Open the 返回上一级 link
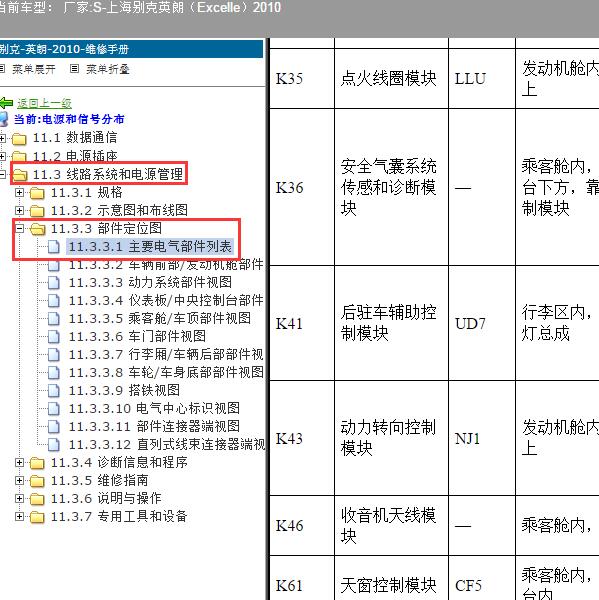Image resolution: width=599 pixels, height=600 pixels. [x=44, y=103]
